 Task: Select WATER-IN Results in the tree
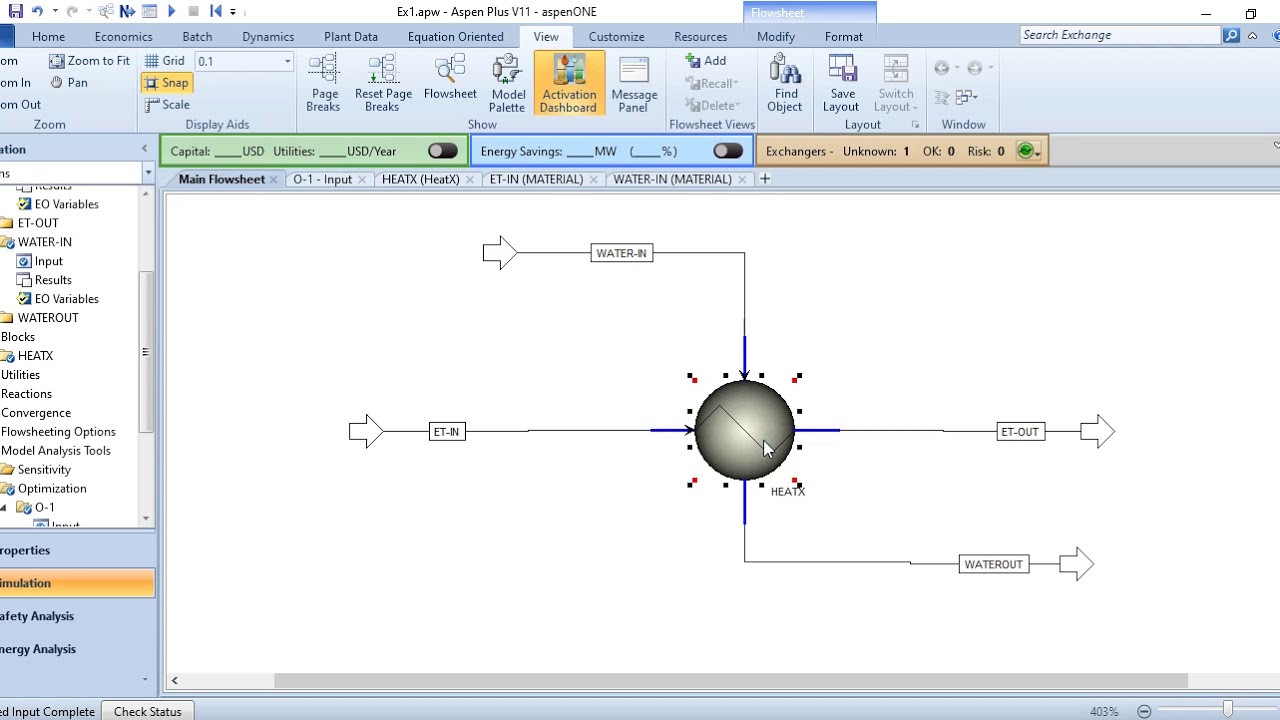(53, 280)
